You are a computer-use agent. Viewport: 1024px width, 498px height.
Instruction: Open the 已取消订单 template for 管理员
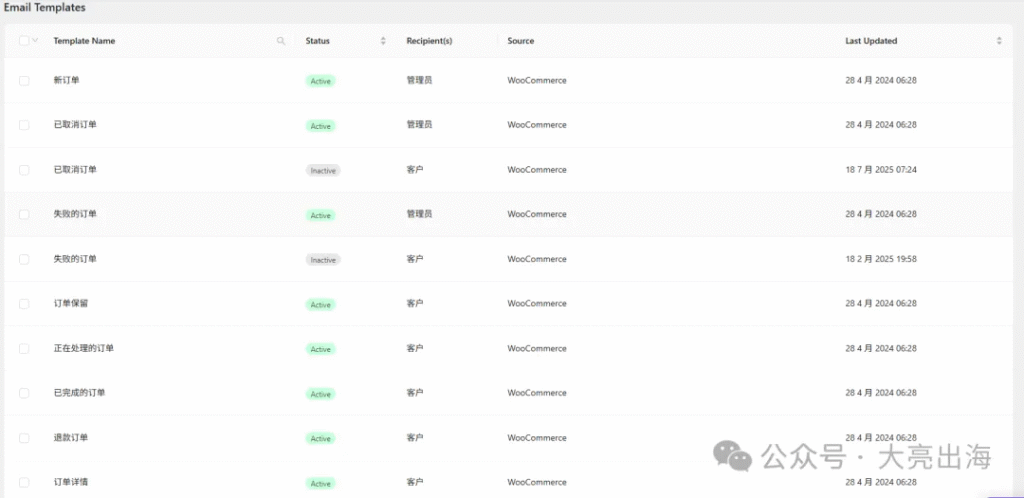[x=75, y=125]
